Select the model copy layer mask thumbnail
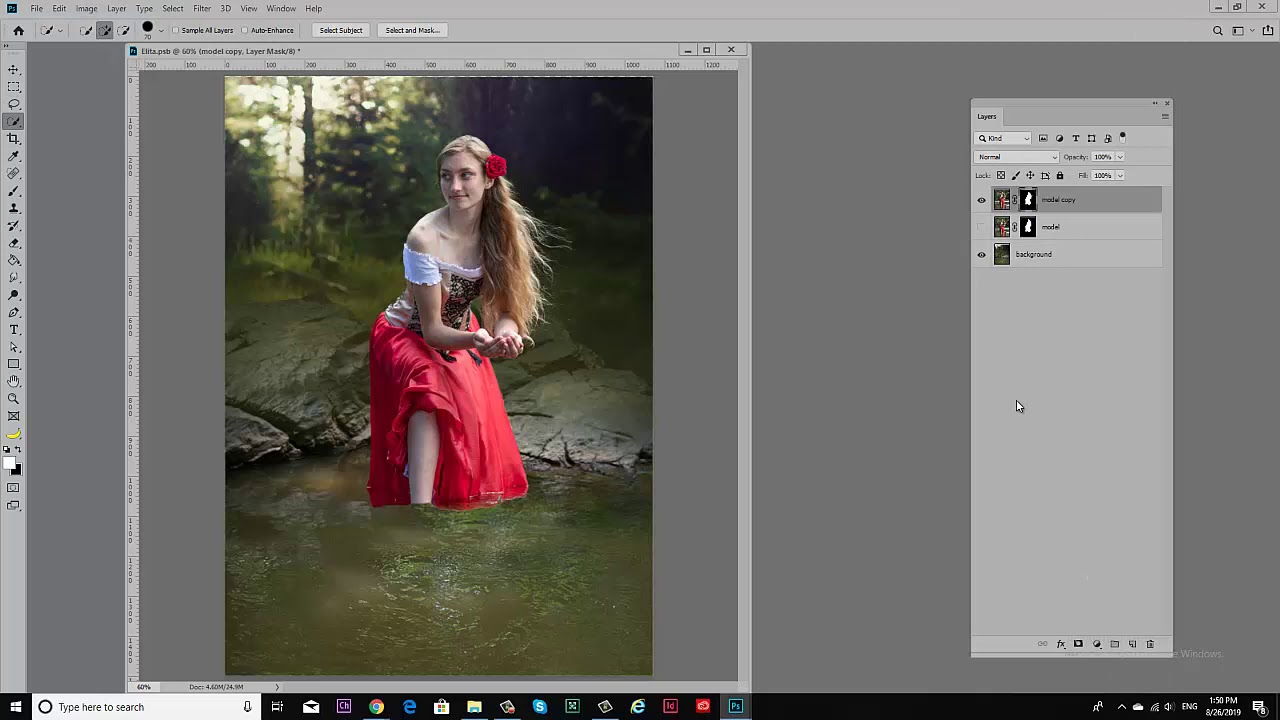Image resolution: width=1280 pixels, height=720 pixels. (1028, 200)
